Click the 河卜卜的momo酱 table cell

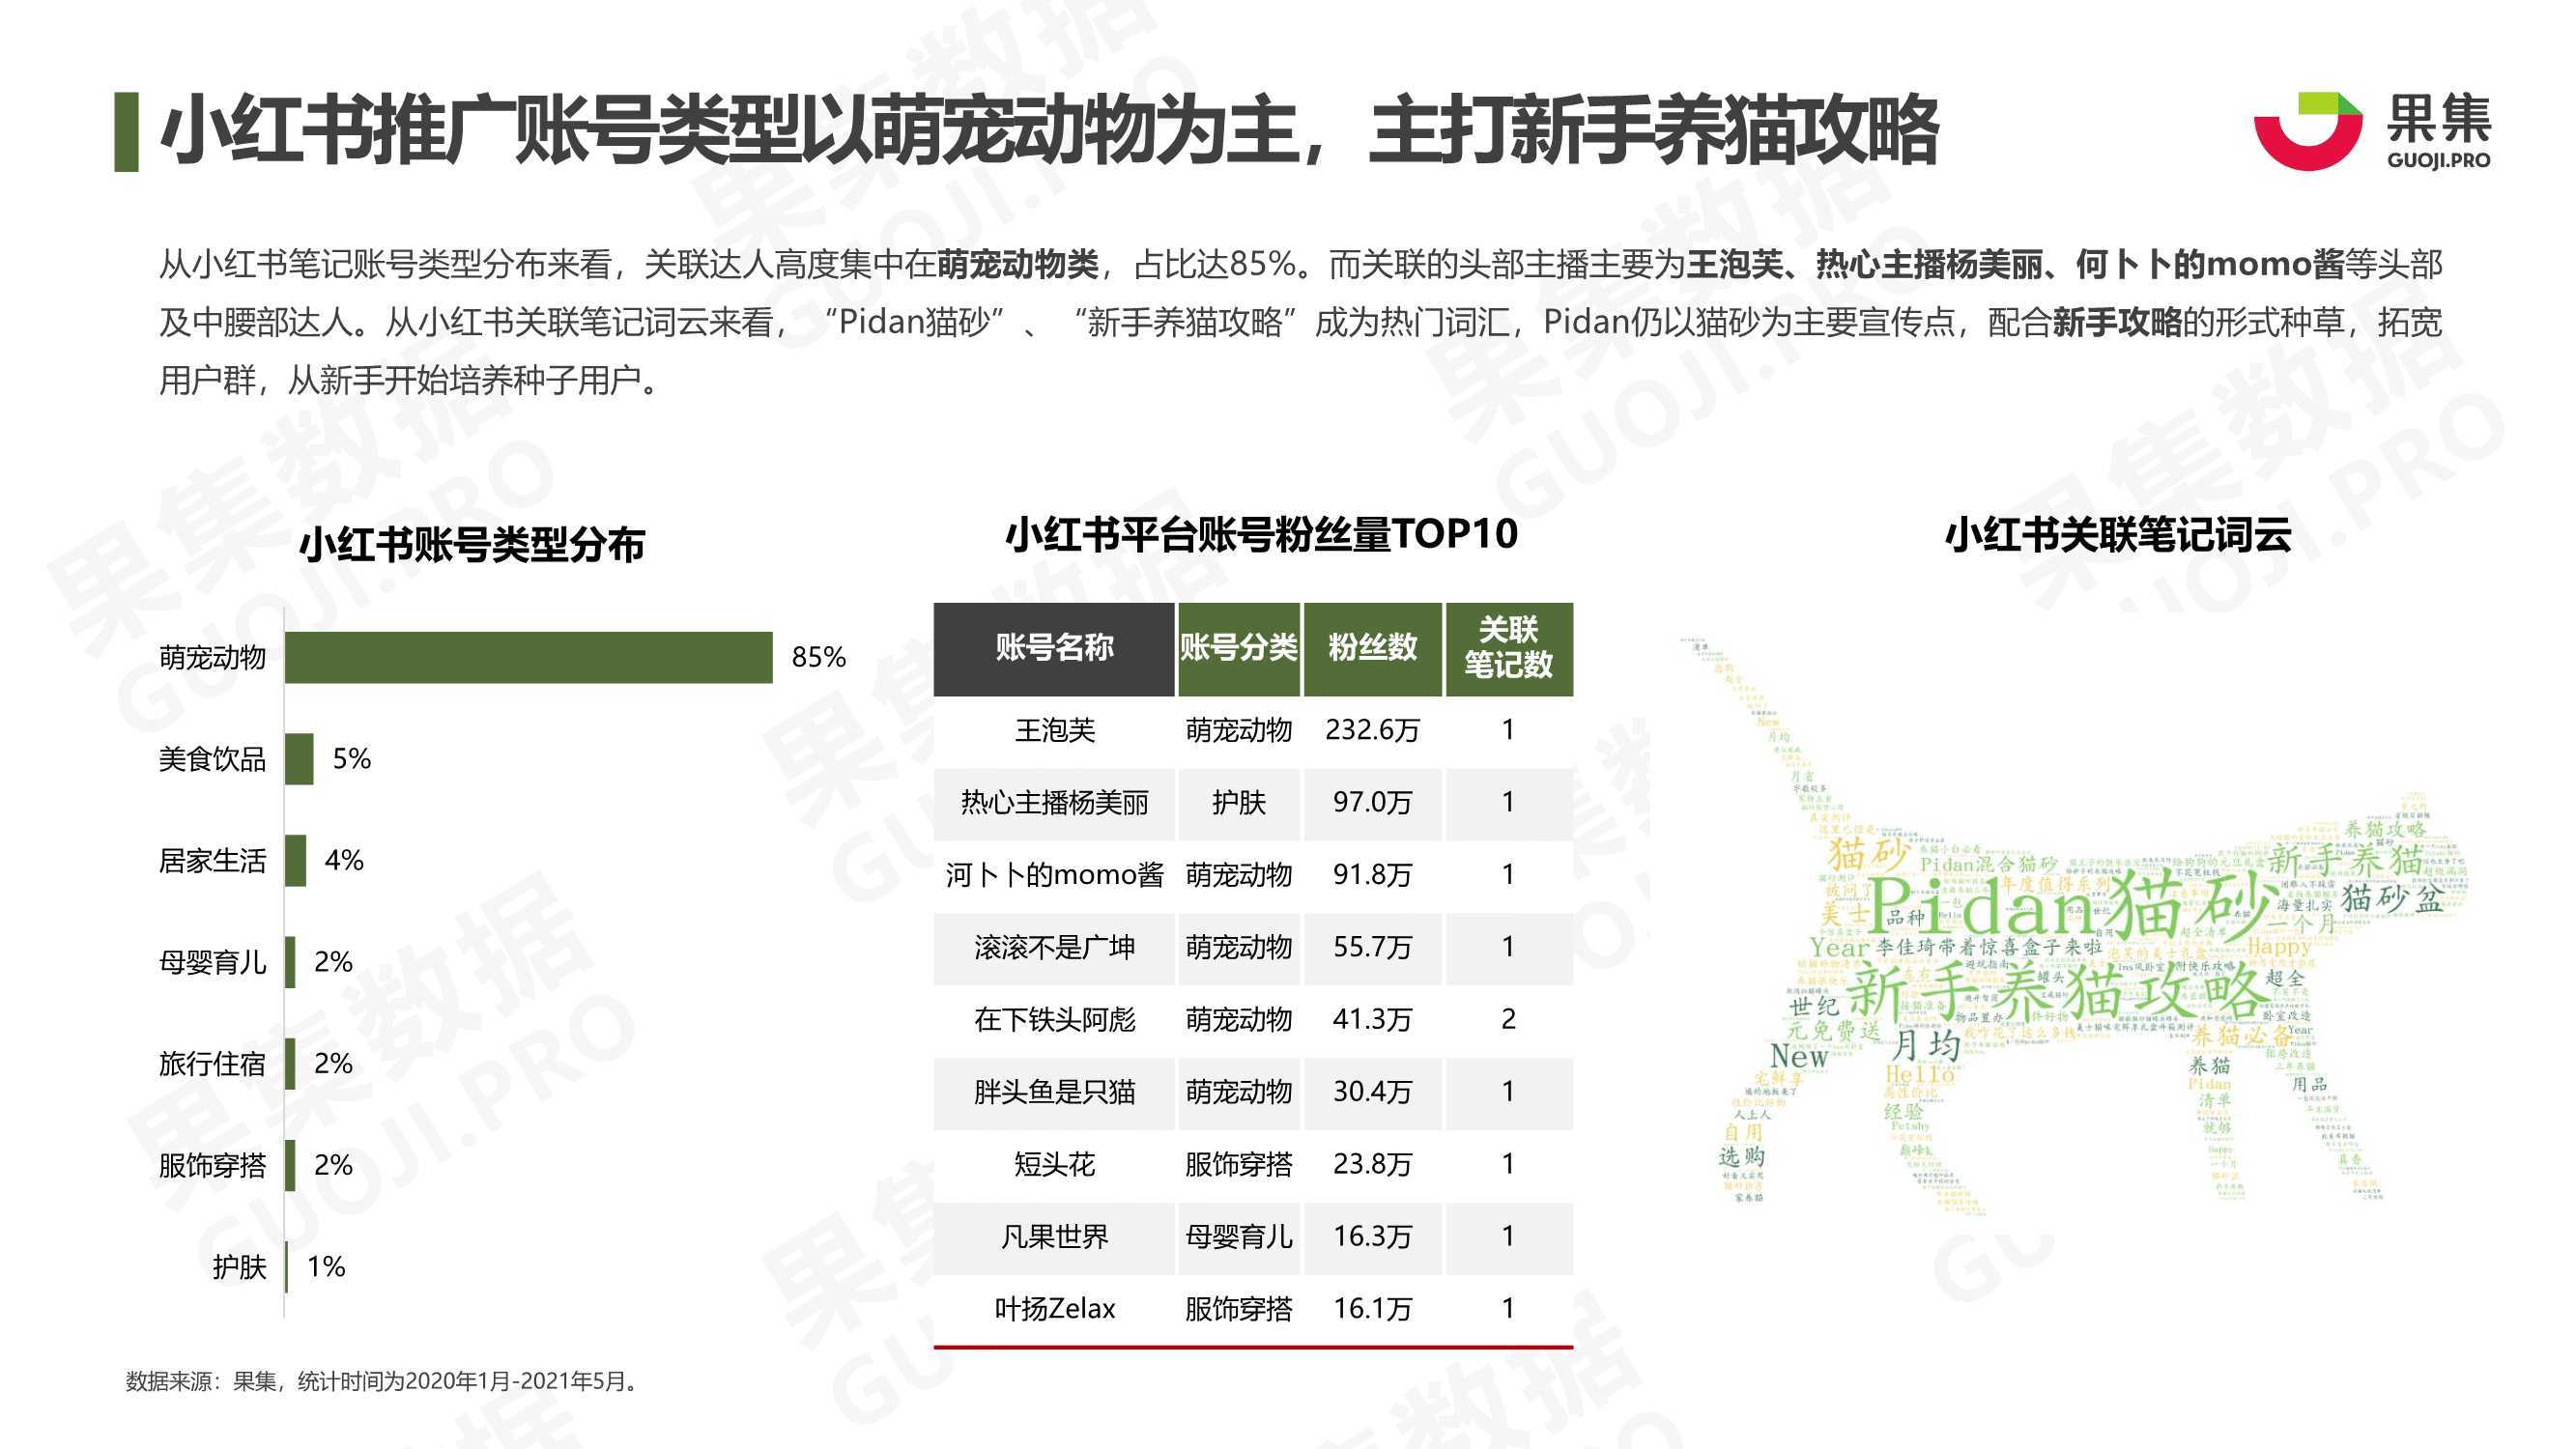coord(1055,876)
